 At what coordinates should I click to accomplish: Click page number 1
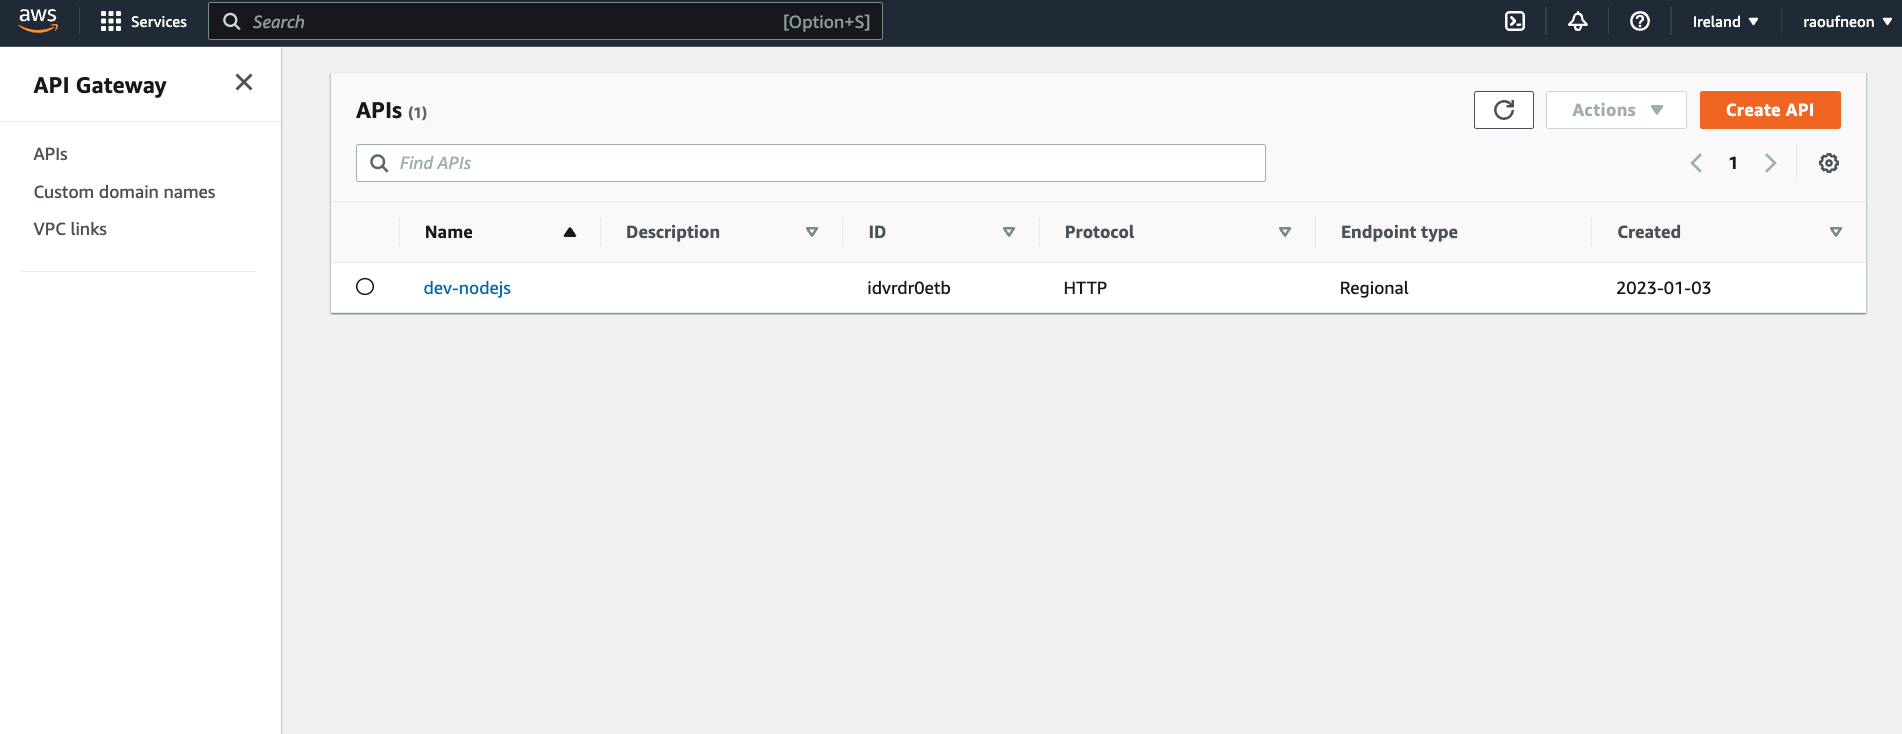(1733, 163)
